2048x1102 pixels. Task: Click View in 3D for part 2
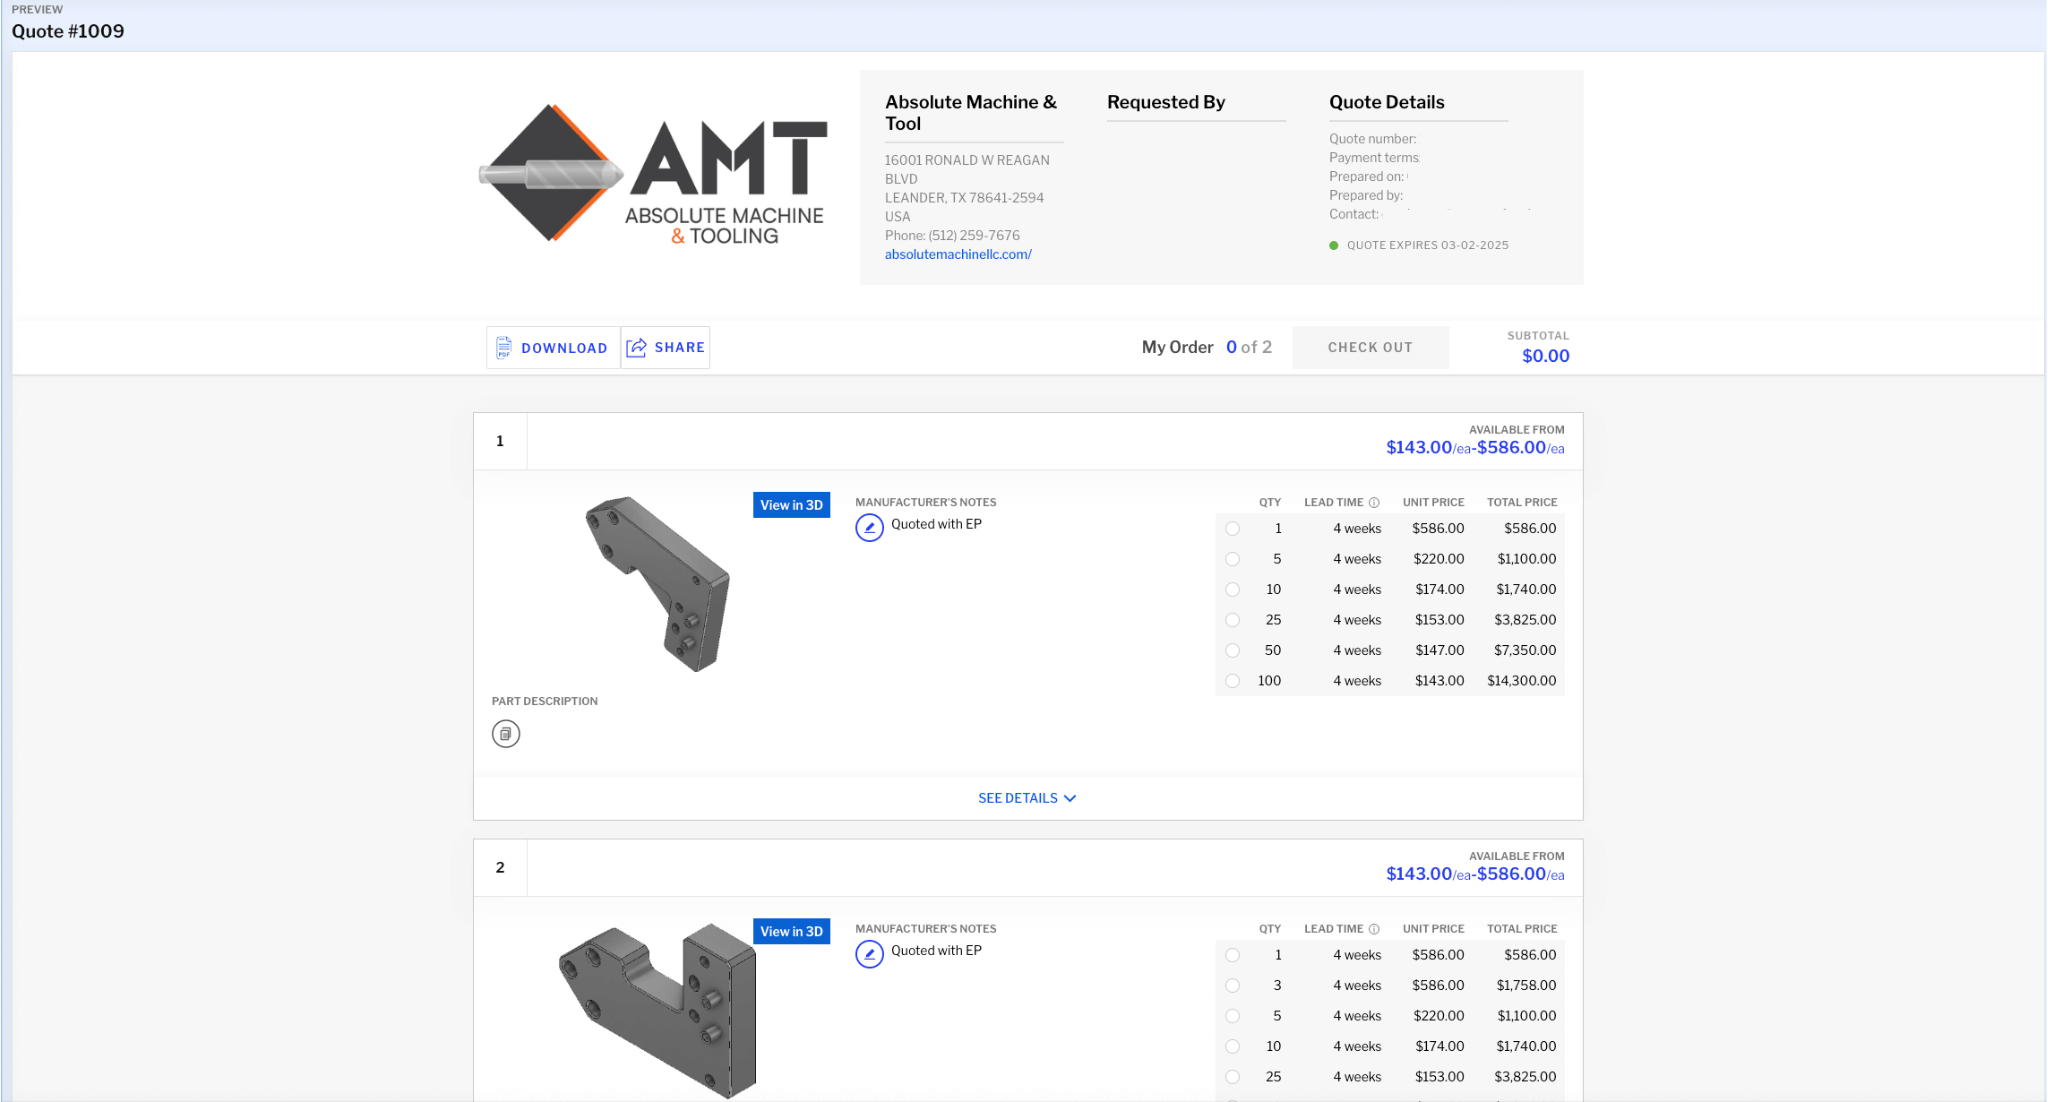[791, 931]
